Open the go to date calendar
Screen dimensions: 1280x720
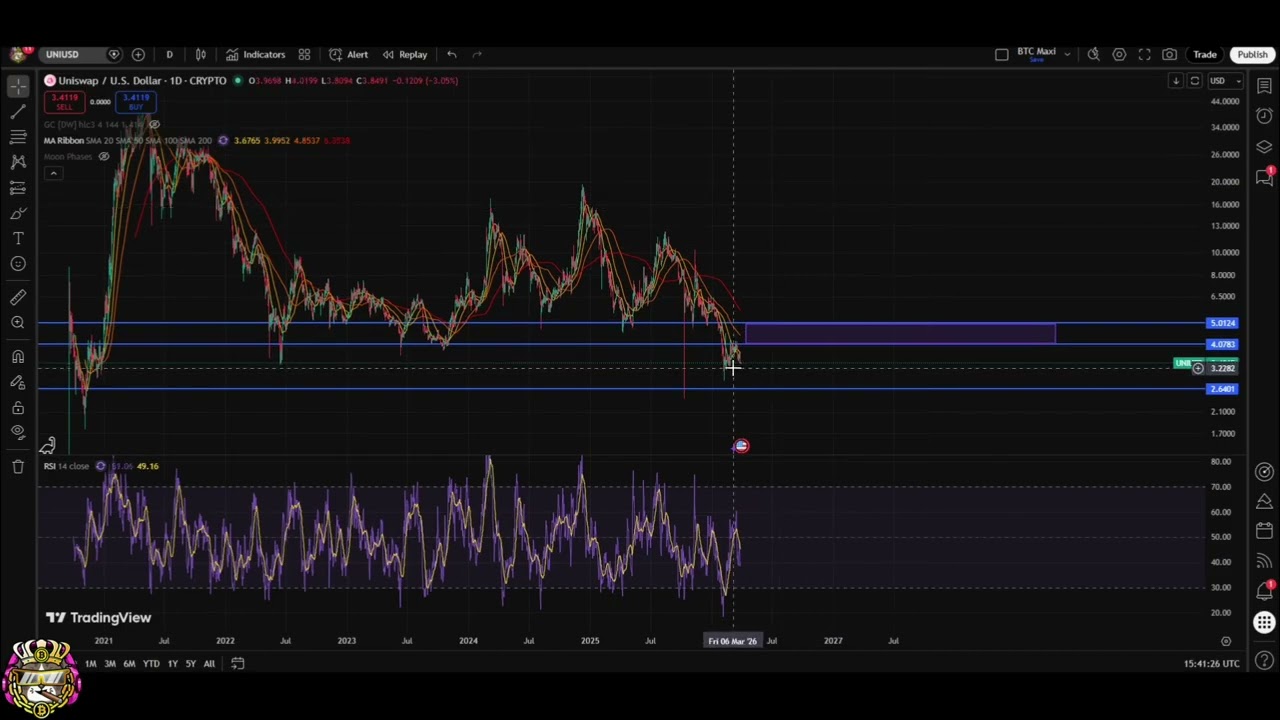pyautogui.click(x=237, y=663)
